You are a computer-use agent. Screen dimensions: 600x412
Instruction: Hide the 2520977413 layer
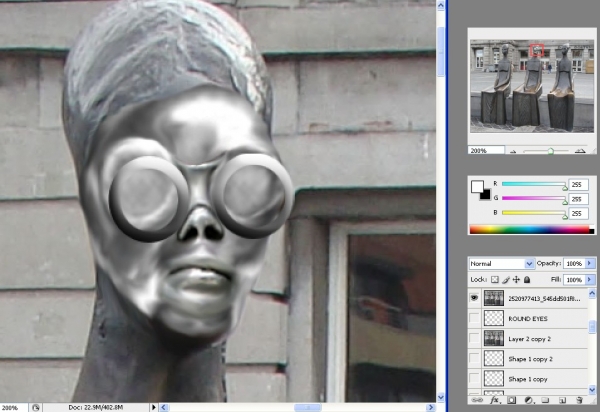tap(474, 298)
